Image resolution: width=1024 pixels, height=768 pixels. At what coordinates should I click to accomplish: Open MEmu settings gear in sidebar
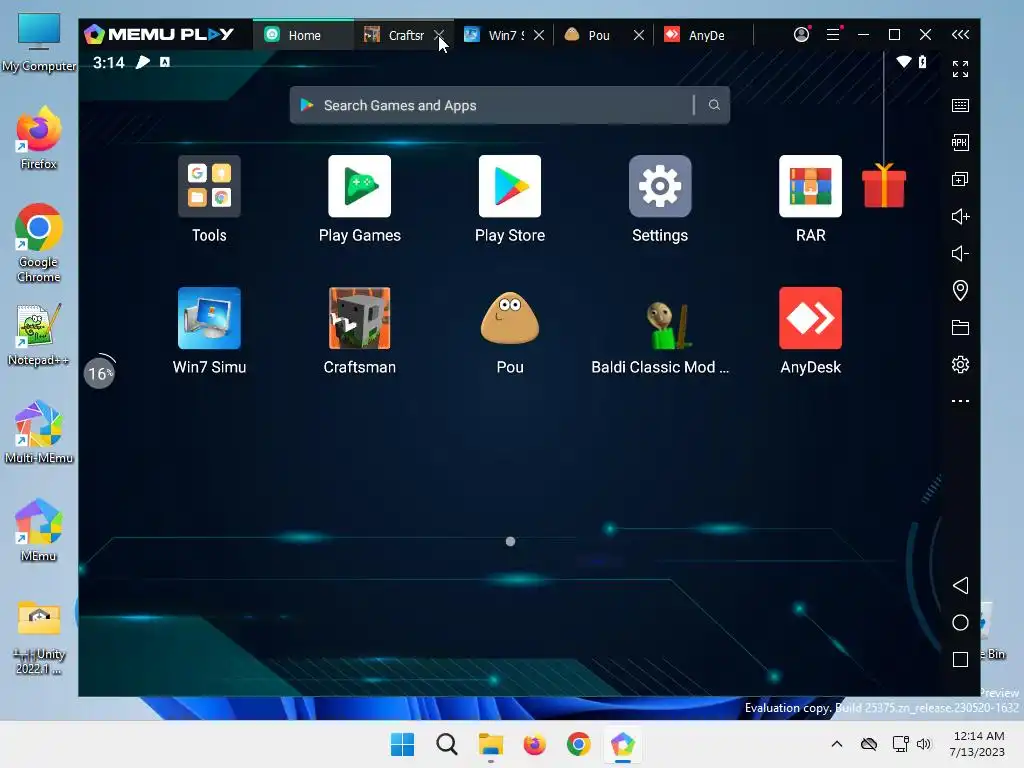click(x=960, y=364)
